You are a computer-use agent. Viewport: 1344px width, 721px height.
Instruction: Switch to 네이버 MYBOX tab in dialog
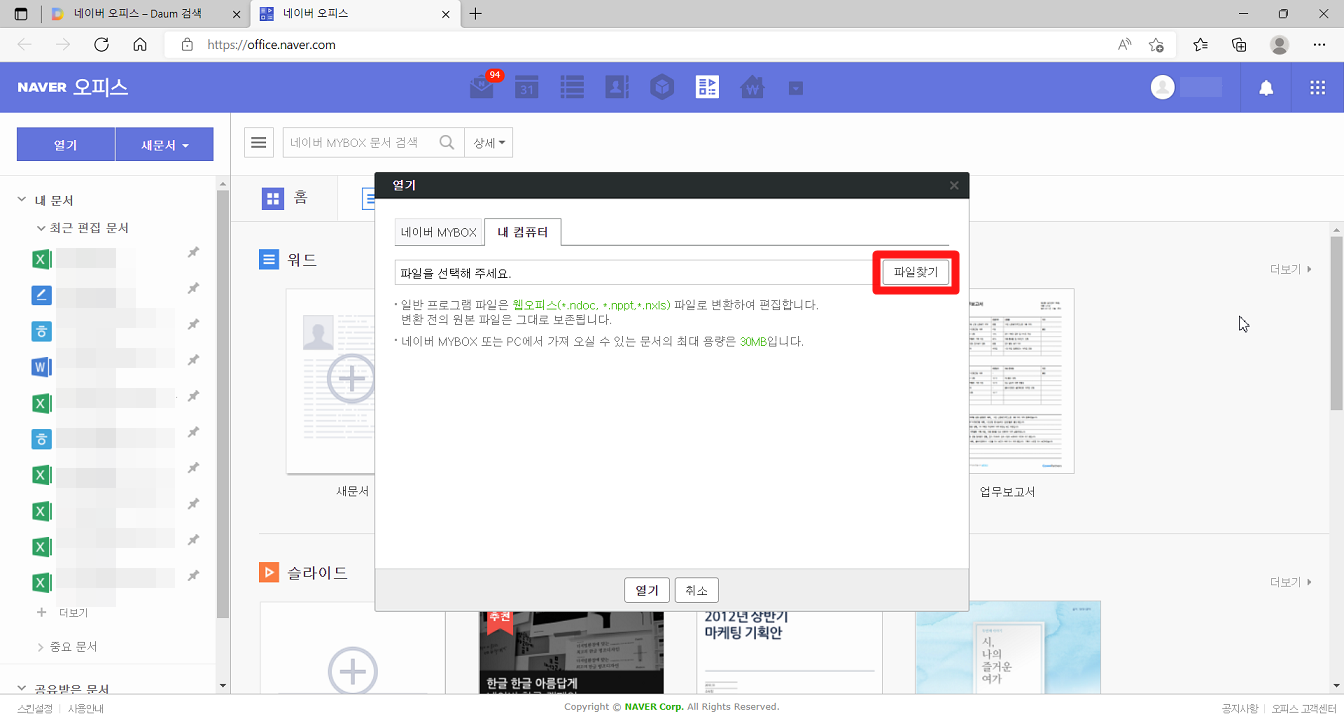tap(439, 232)
